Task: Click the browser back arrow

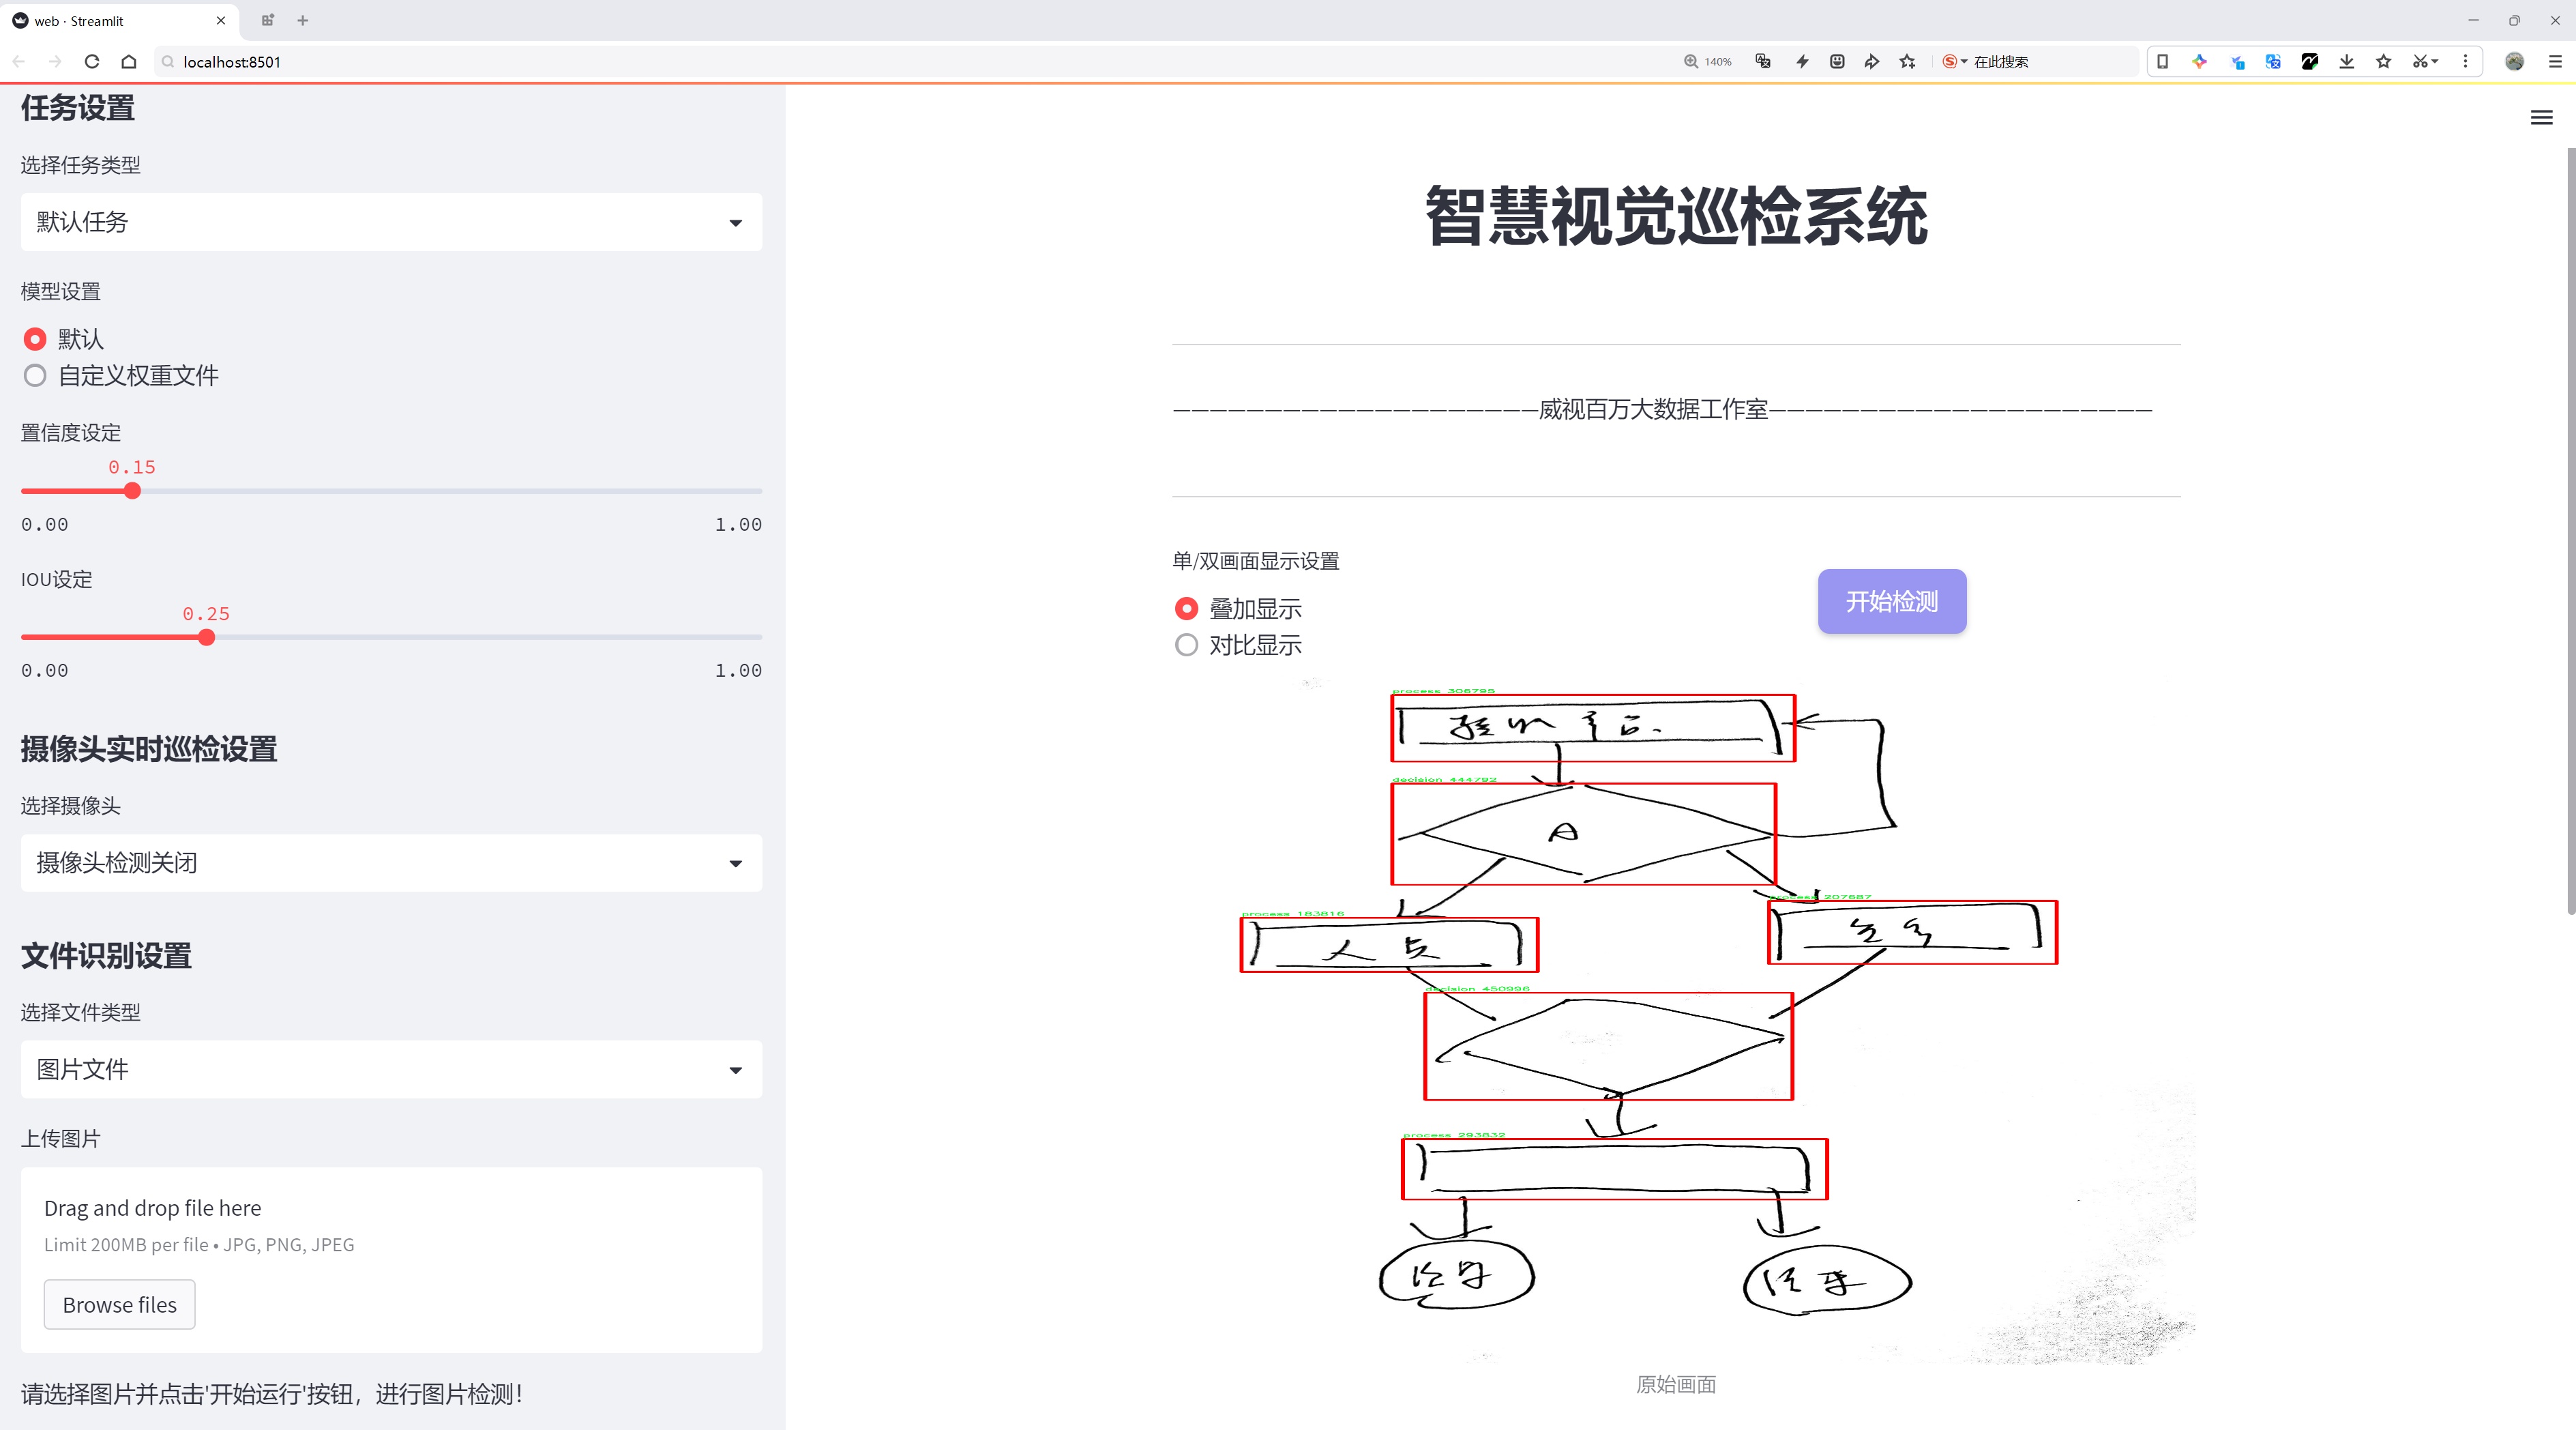Action: pos(19,62)
